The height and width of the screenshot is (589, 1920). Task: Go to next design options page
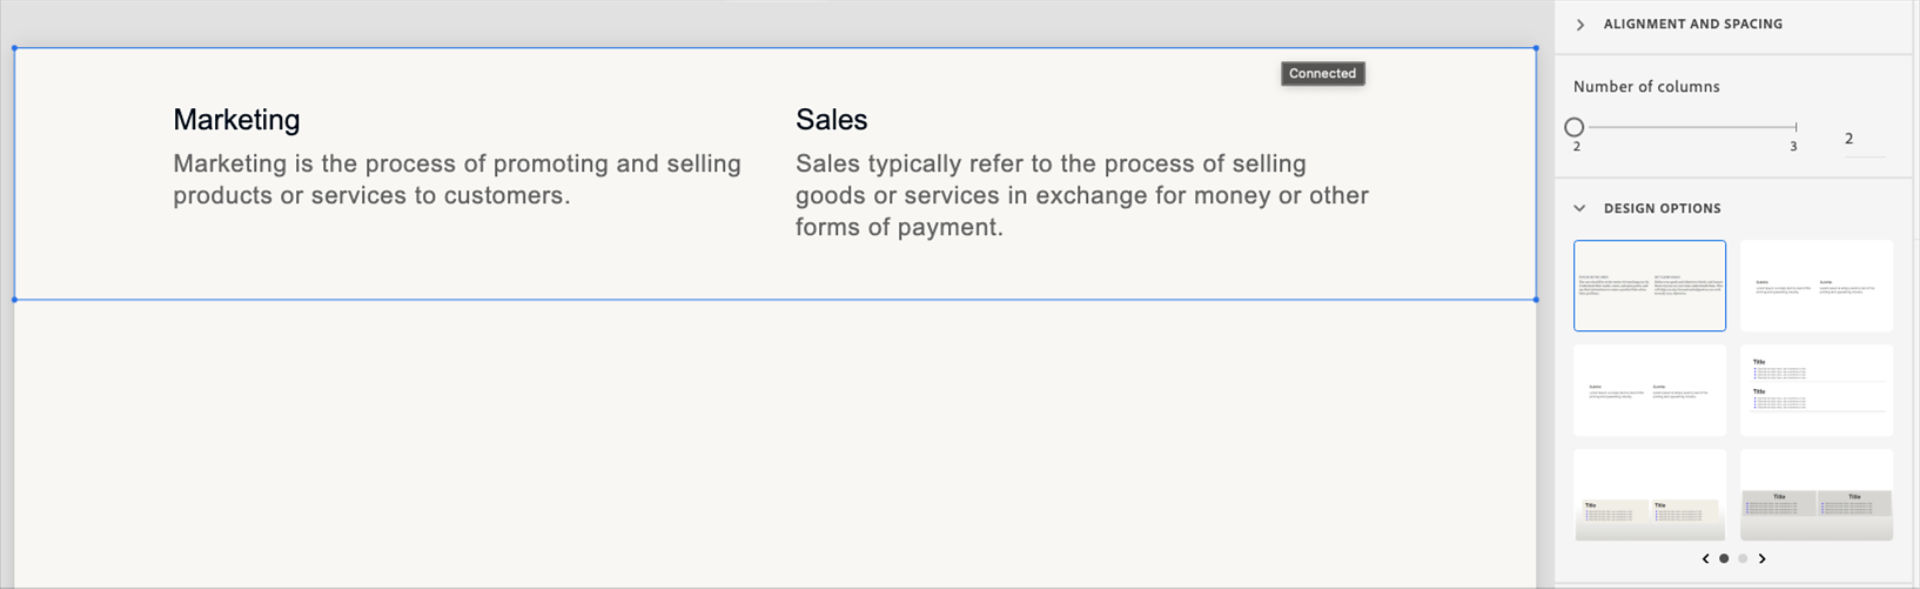(x=1762, y=559)
